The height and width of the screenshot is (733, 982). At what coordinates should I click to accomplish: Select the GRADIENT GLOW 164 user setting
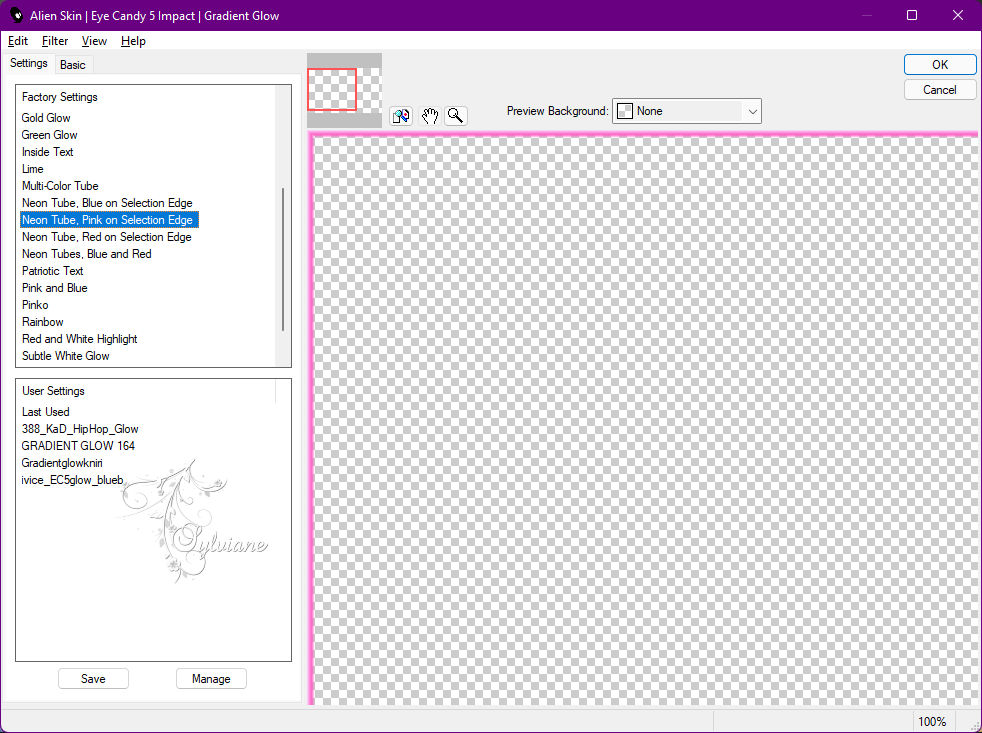pyautogui.click(x=78, y=445)
